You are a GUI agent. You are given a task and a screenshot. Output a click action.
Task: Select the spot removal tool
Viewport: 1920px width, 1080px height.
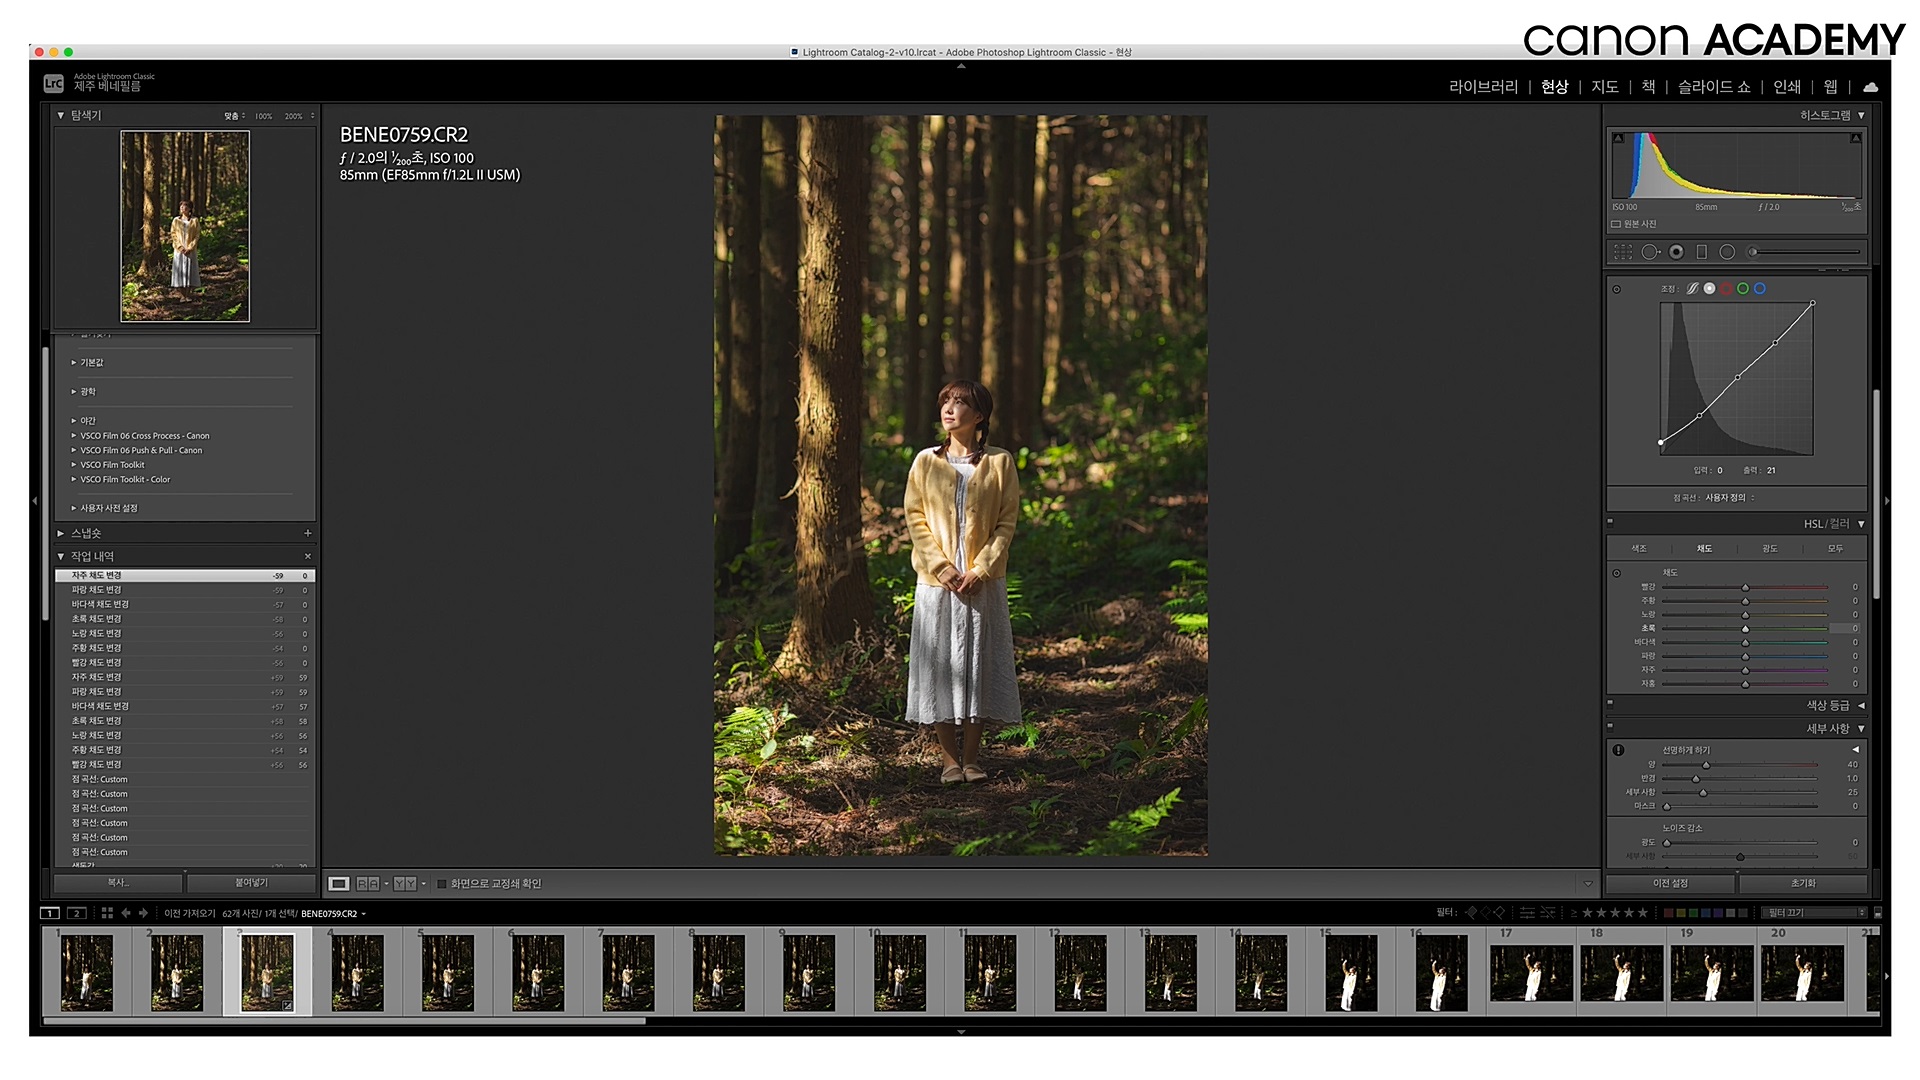tap(1650, 252)
